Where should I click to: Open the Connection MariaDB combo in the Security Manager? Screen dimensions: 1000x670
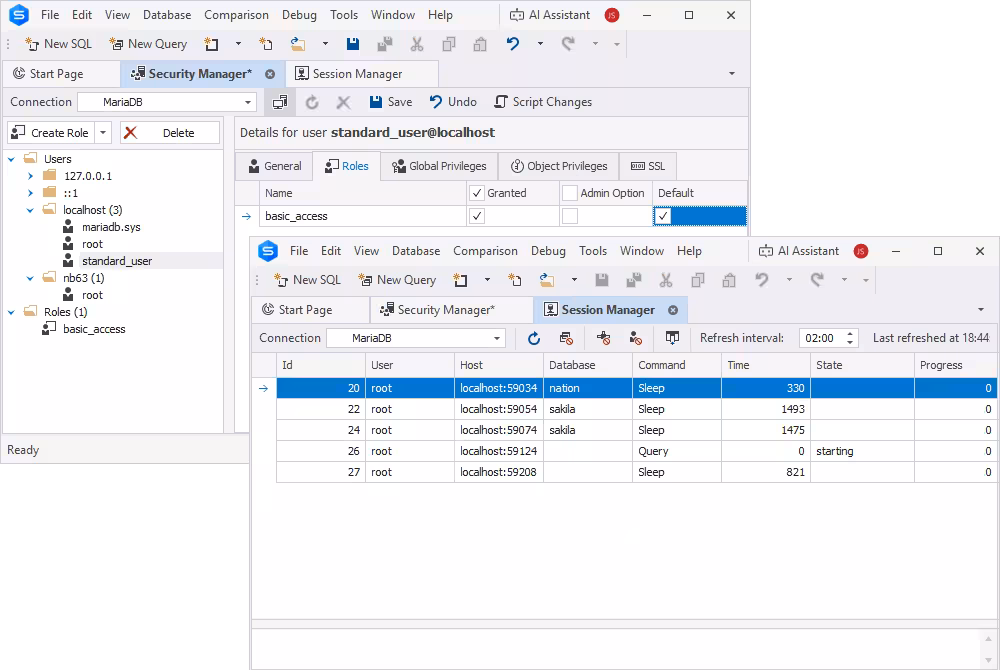167,102
